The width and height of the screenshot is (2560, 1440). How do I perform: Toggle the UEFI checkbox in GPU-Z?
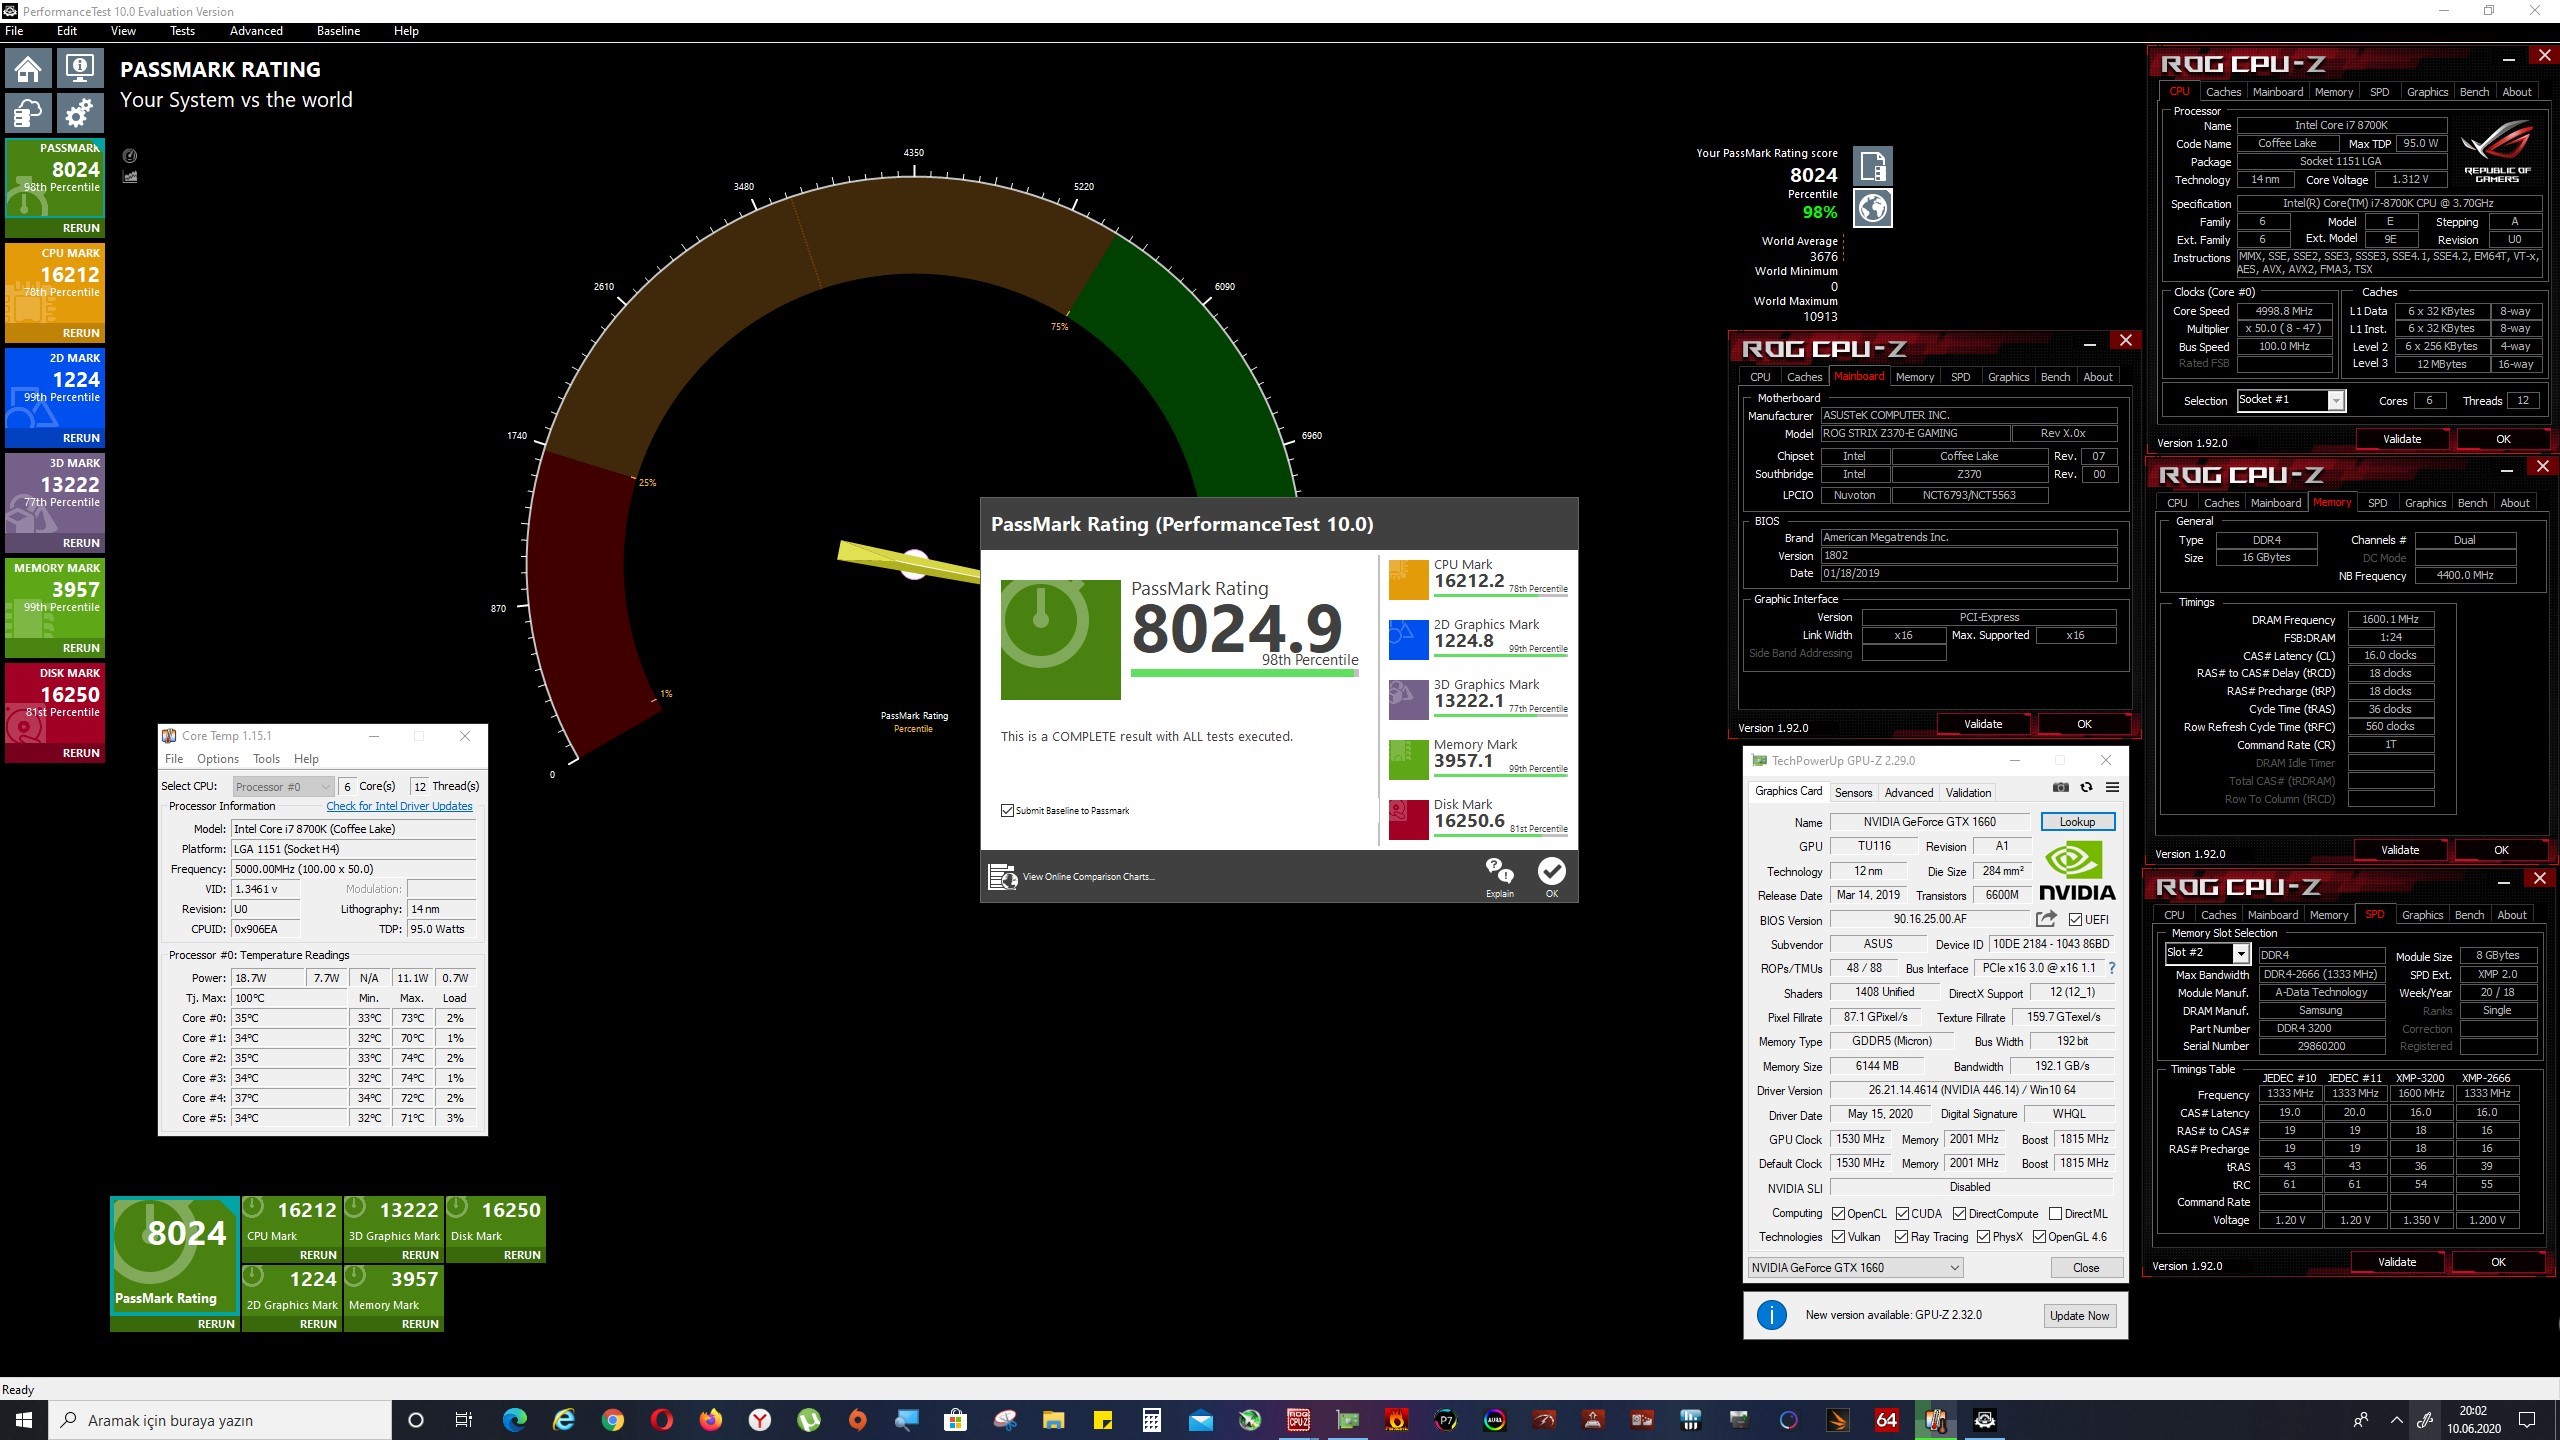tap(2075, 919)
